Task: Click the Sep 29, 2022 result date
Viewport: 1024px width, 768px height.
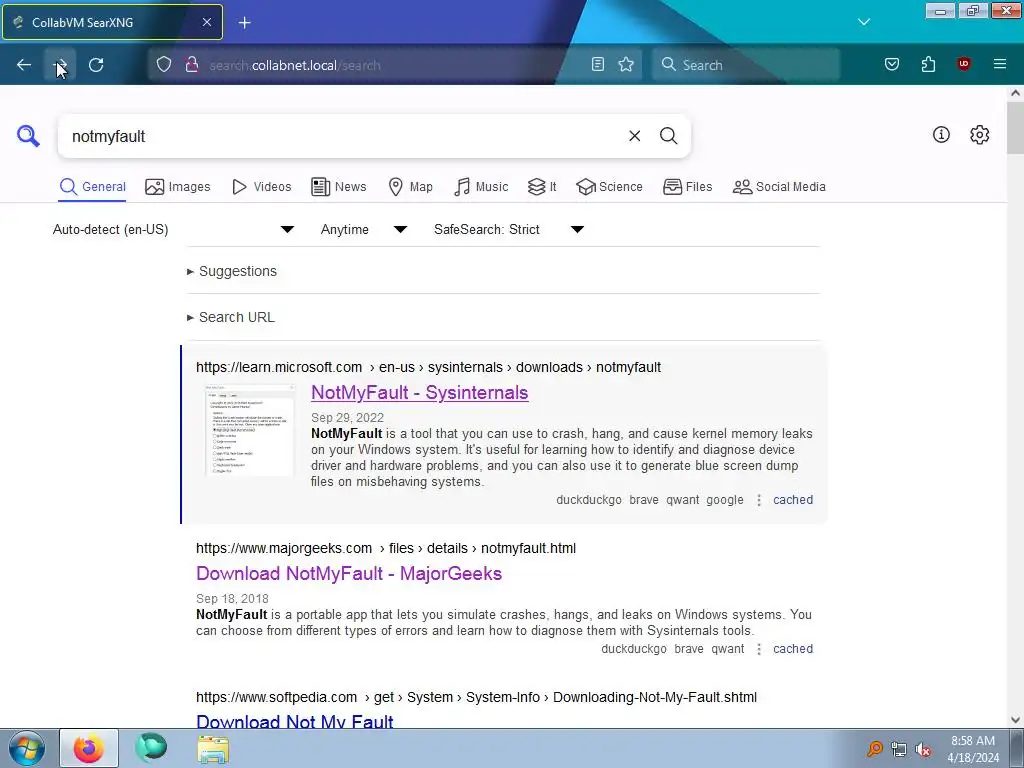Action: pos(347,418)
